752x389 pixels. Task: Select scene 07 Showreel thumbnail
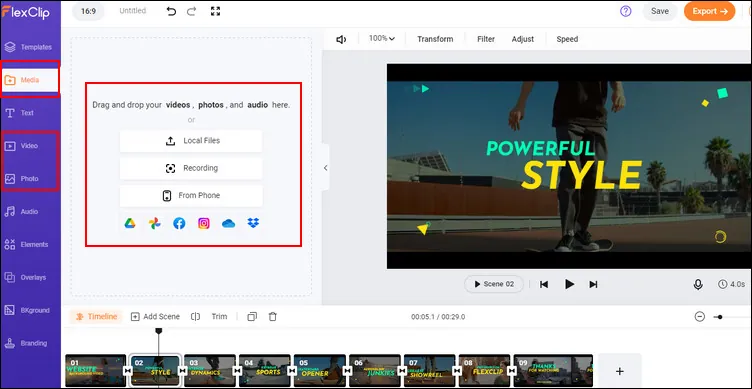(x=430, y=370)
